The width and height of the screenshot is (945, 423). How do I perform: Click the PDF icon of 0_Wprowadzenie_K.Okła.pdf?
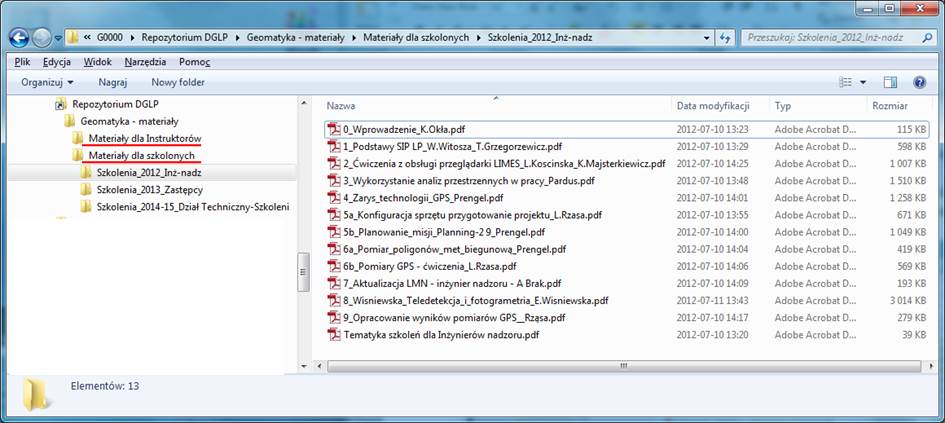[335, 129]
